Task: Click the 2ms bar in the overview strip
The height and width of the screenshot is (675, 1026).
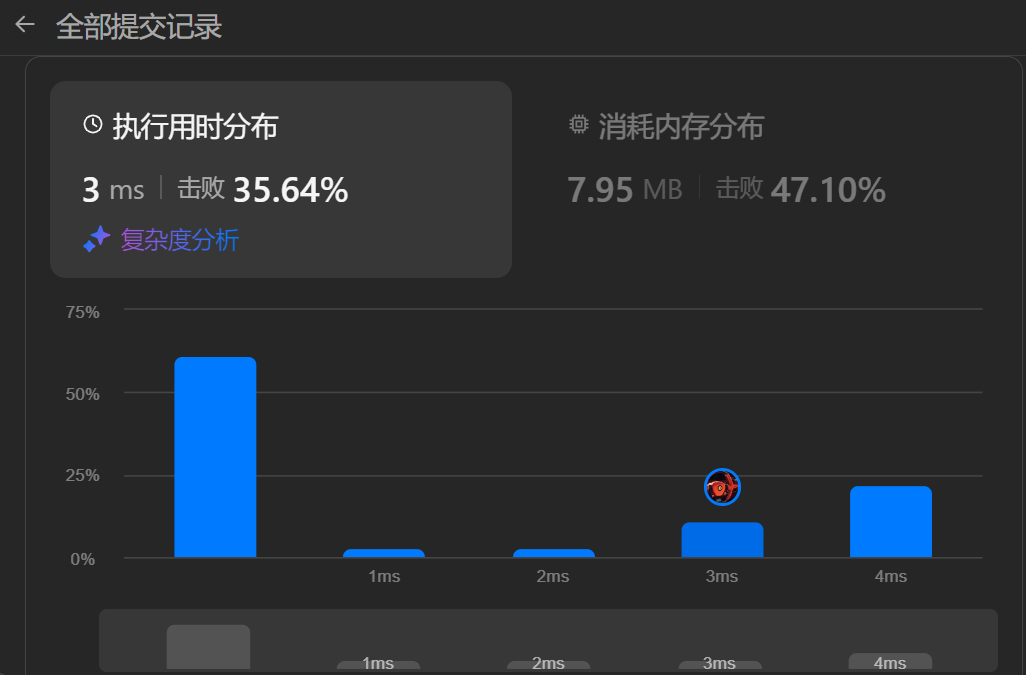Action: tap(548, 665)
